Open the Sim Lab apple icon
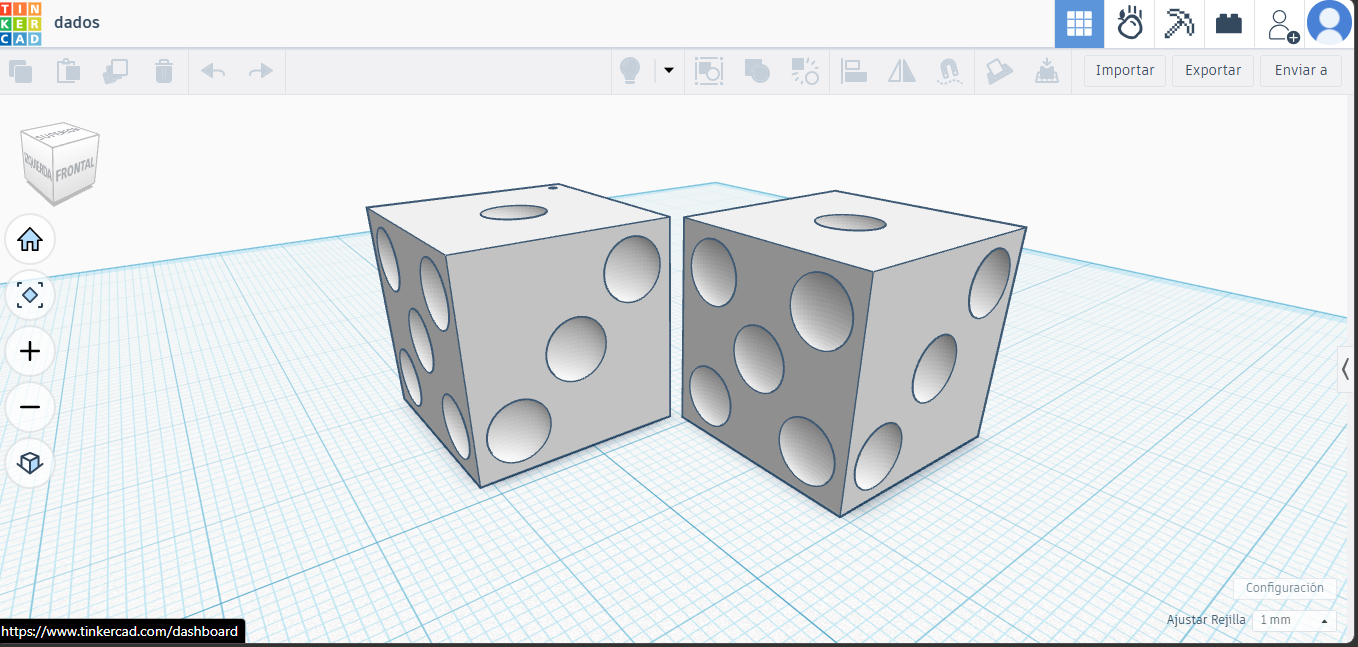 (x=1129, y=23)
